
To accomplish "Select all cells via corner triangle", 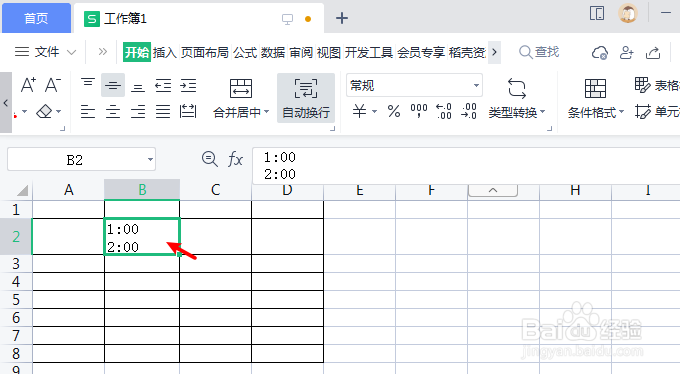I will [22, 190].
